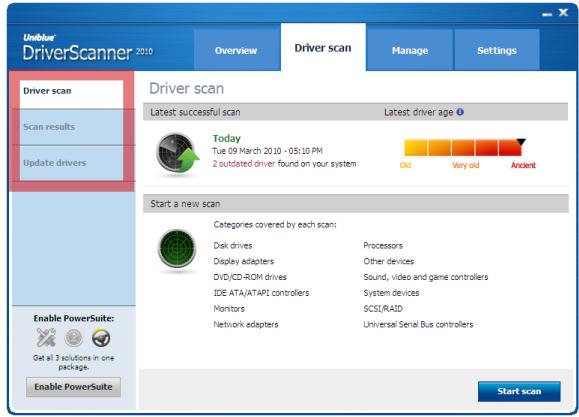Screen dimensions: 579x417
Task: Click the info icon beside Latest driver age
Action: pyautogui.click(x=460, y=112)
